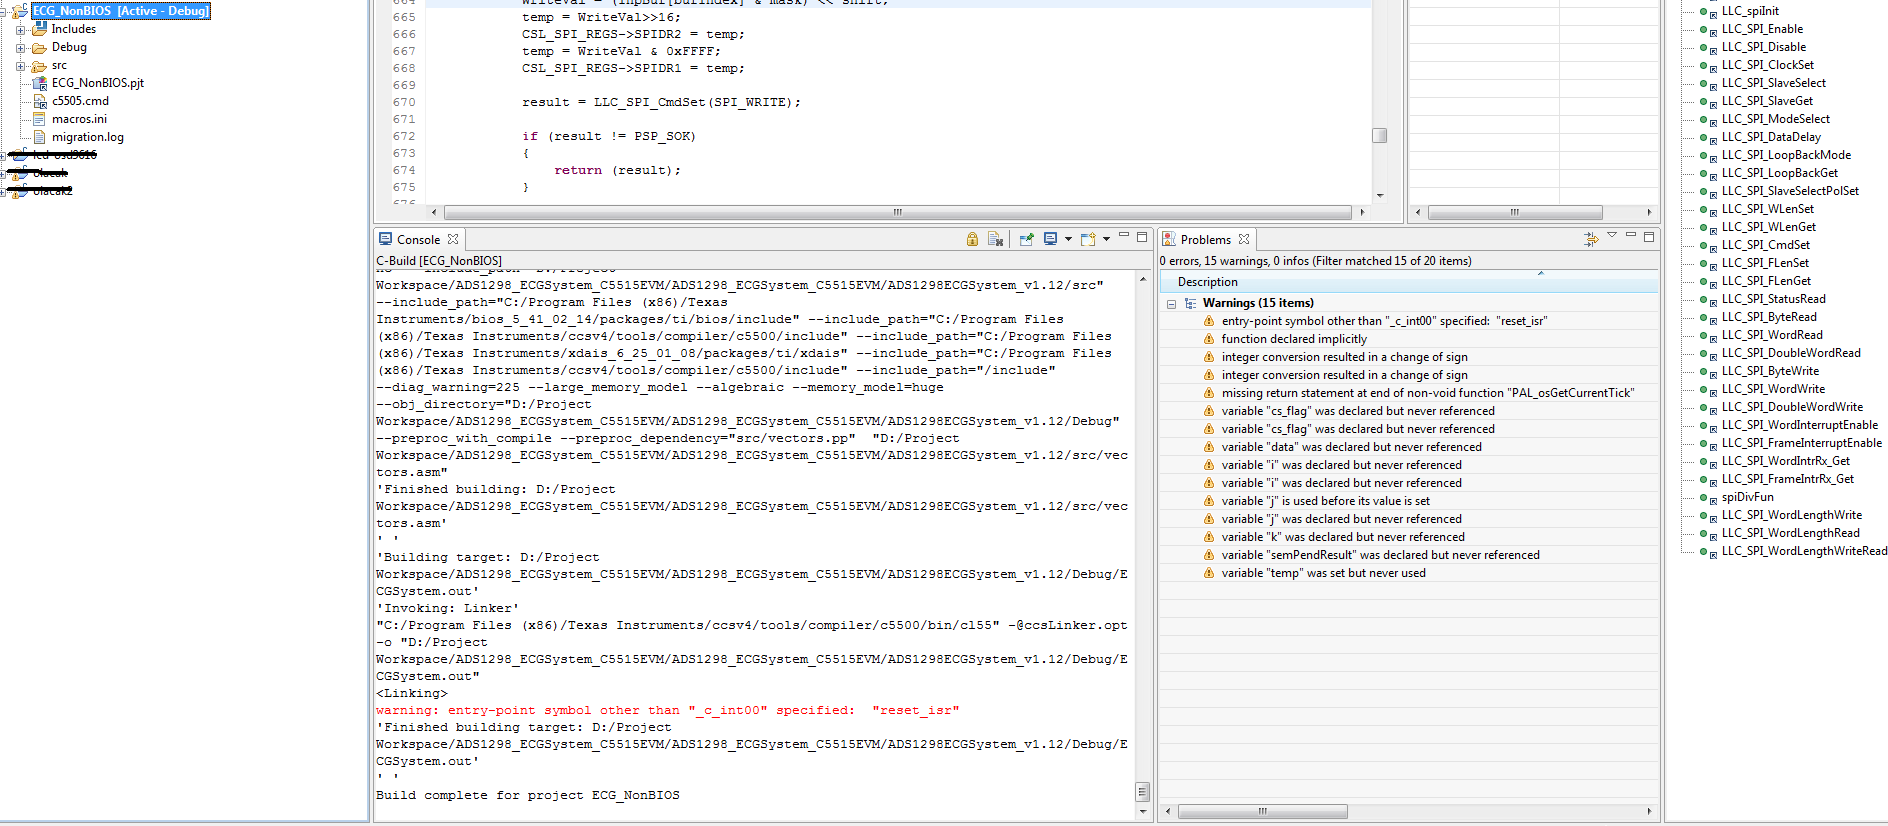Click 'Build complete for project ECG_NonBIOS' line
The image size is (1888, 826).
tap(527, 795)
